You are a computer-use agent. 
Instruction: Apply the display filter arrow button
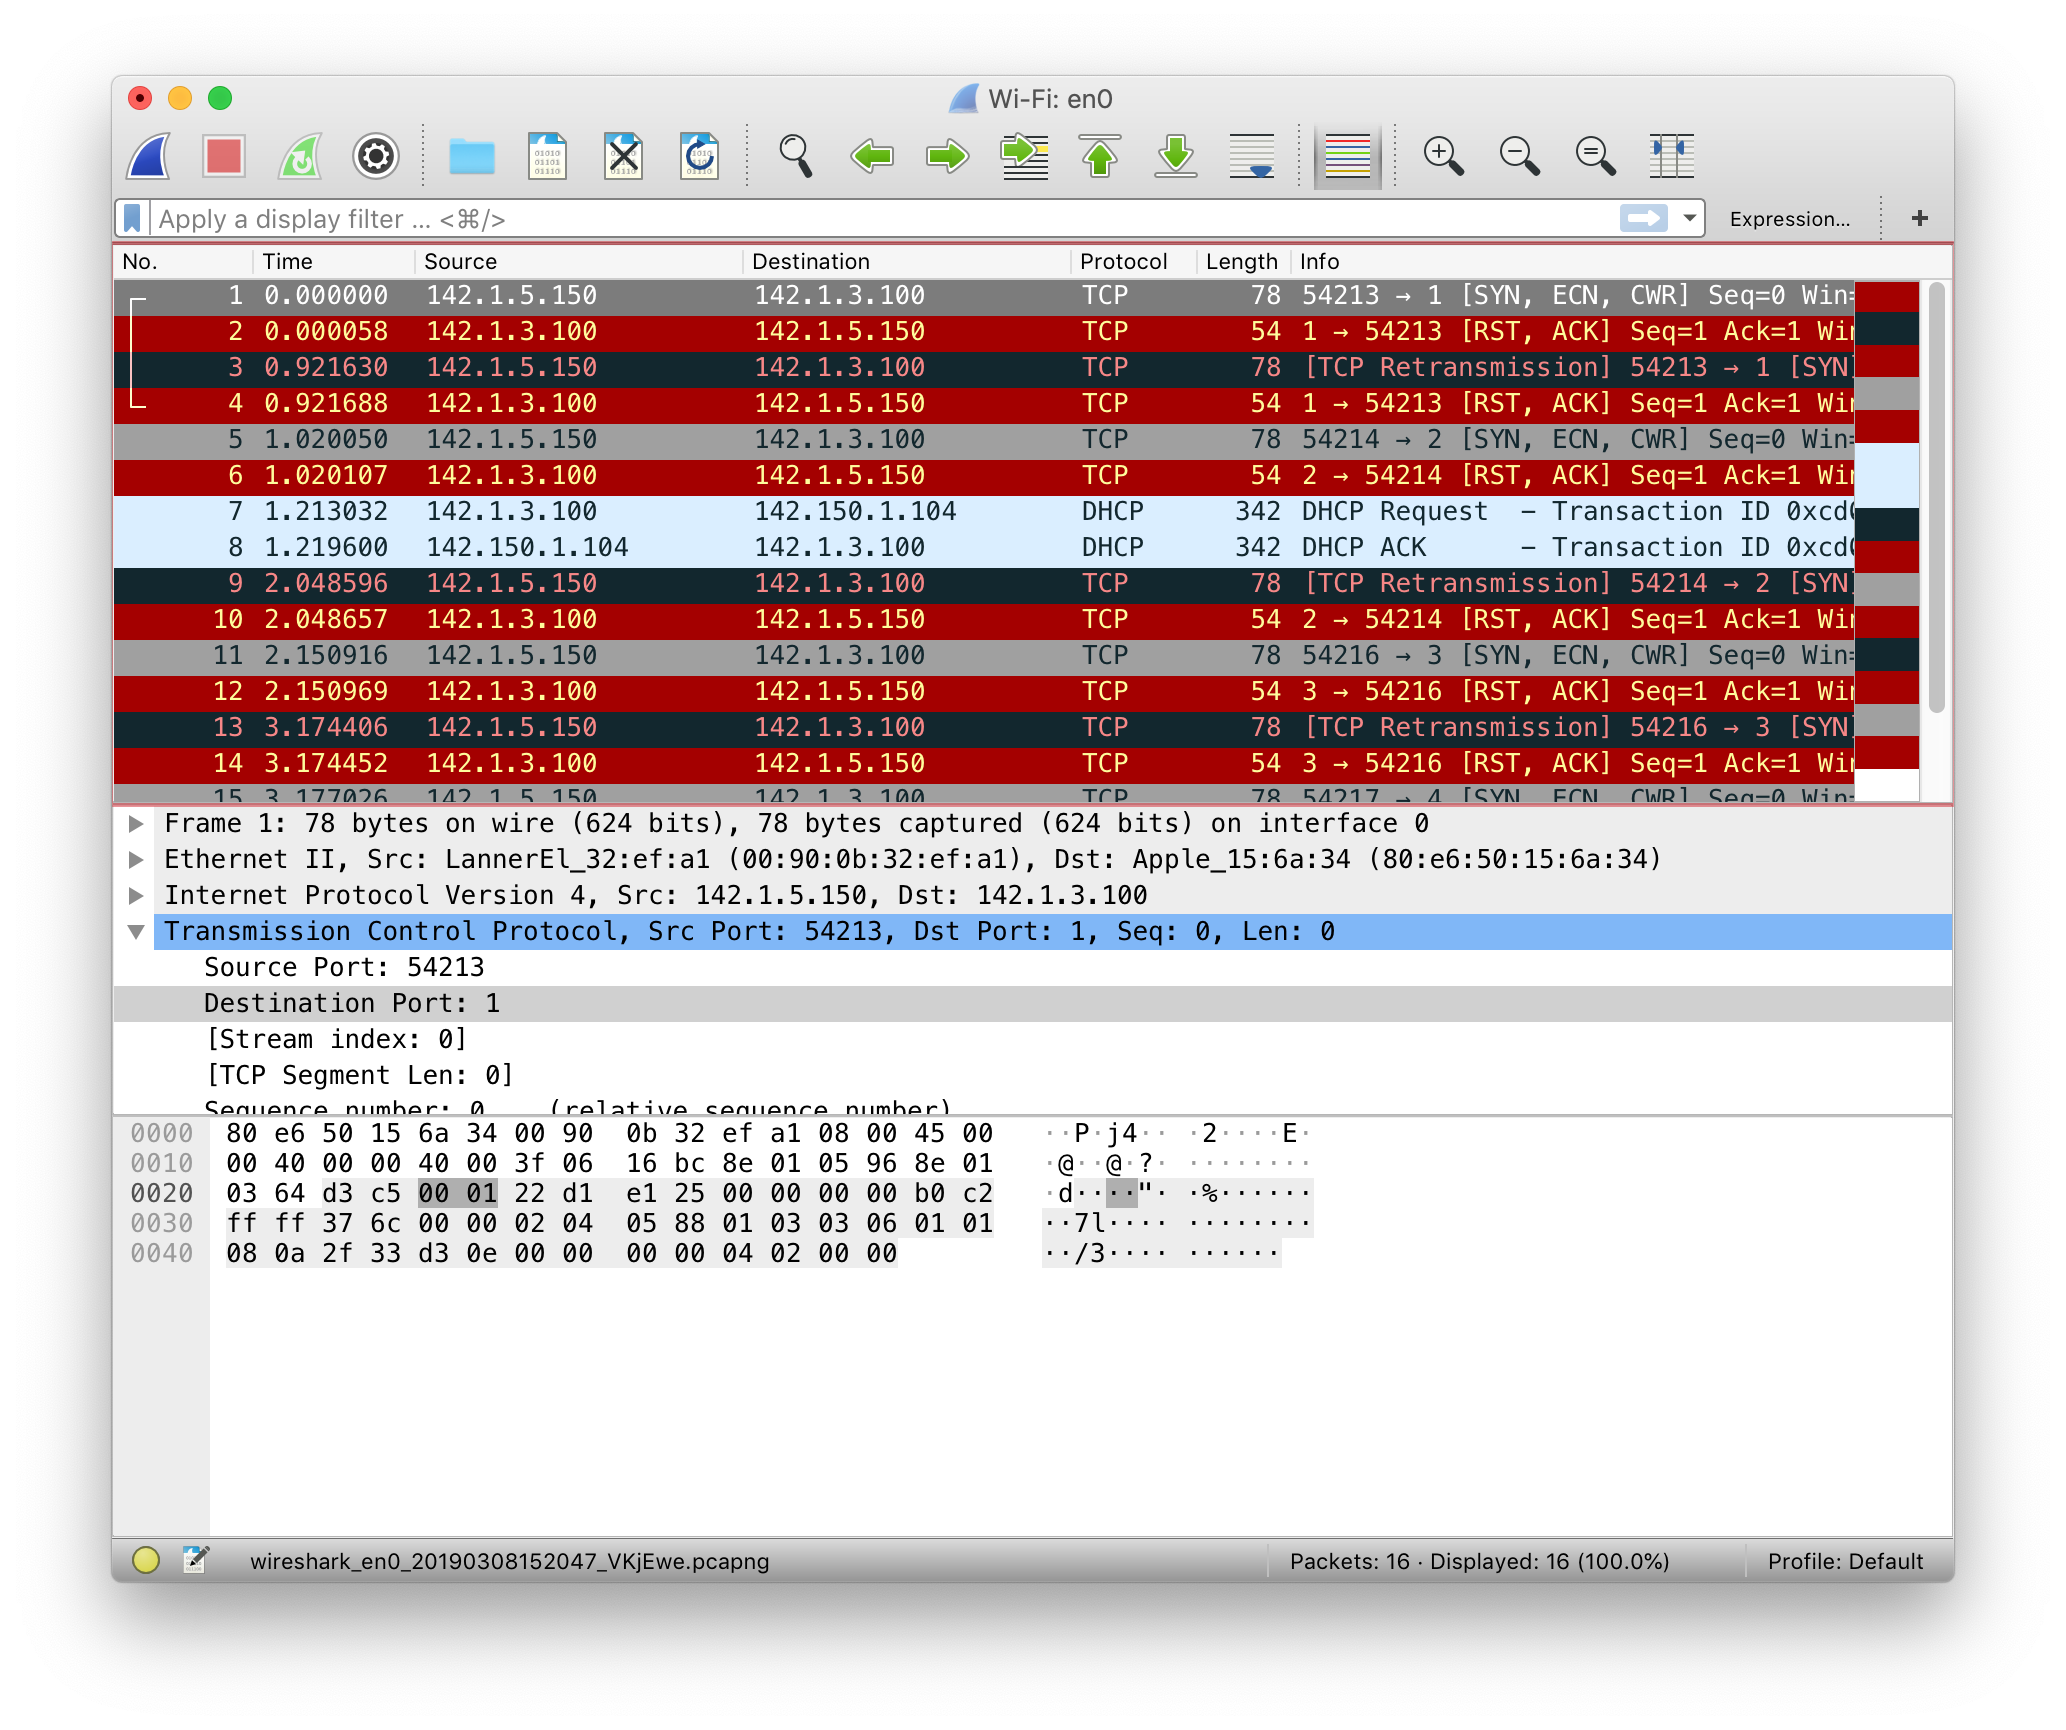point(1643,218)
